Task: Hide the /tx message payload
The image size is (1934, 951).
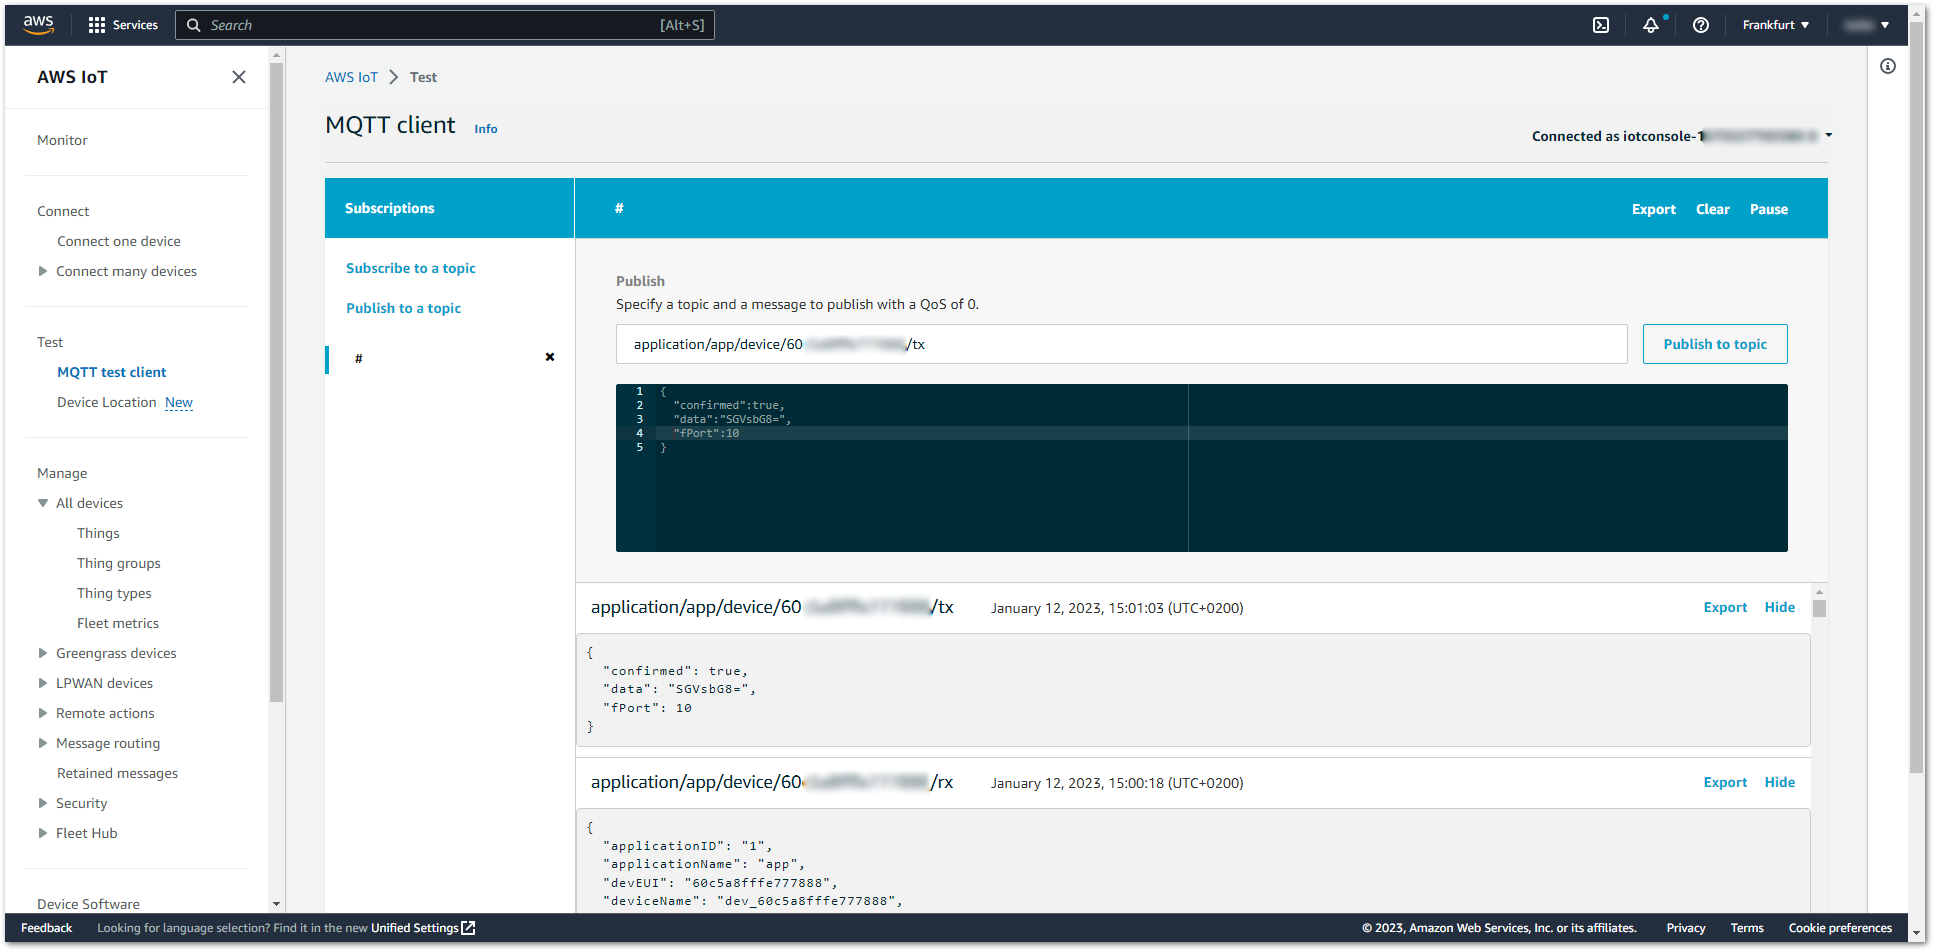Action: (1780, 607)
